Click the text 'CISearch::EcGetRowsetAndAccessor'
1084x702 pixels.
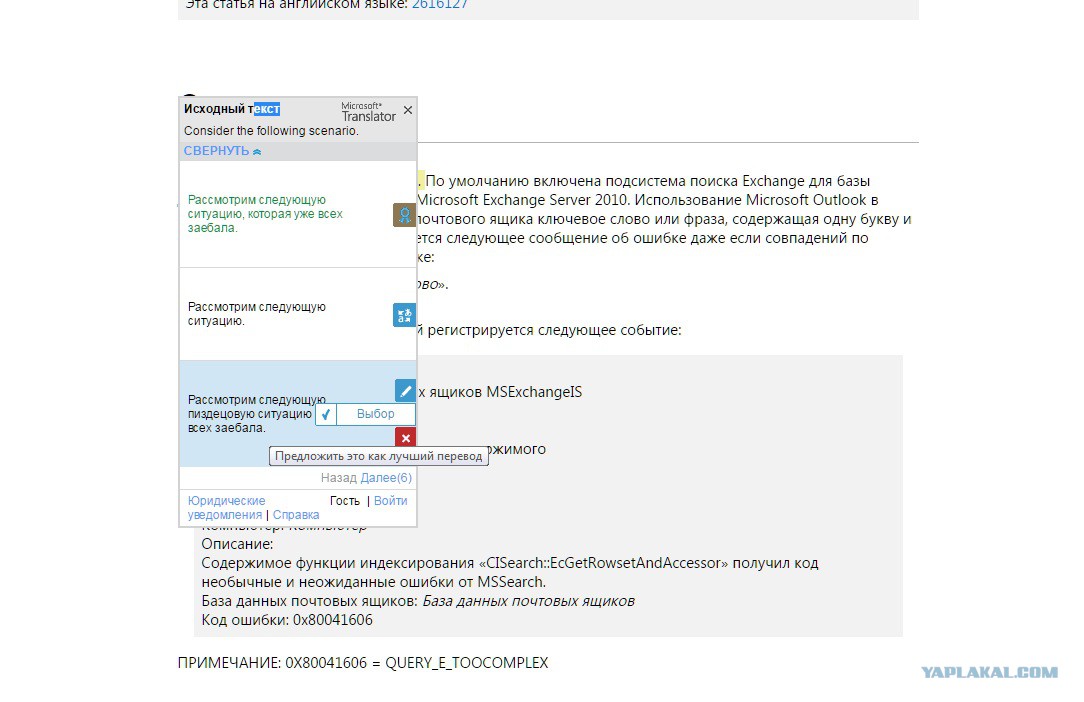603,563
